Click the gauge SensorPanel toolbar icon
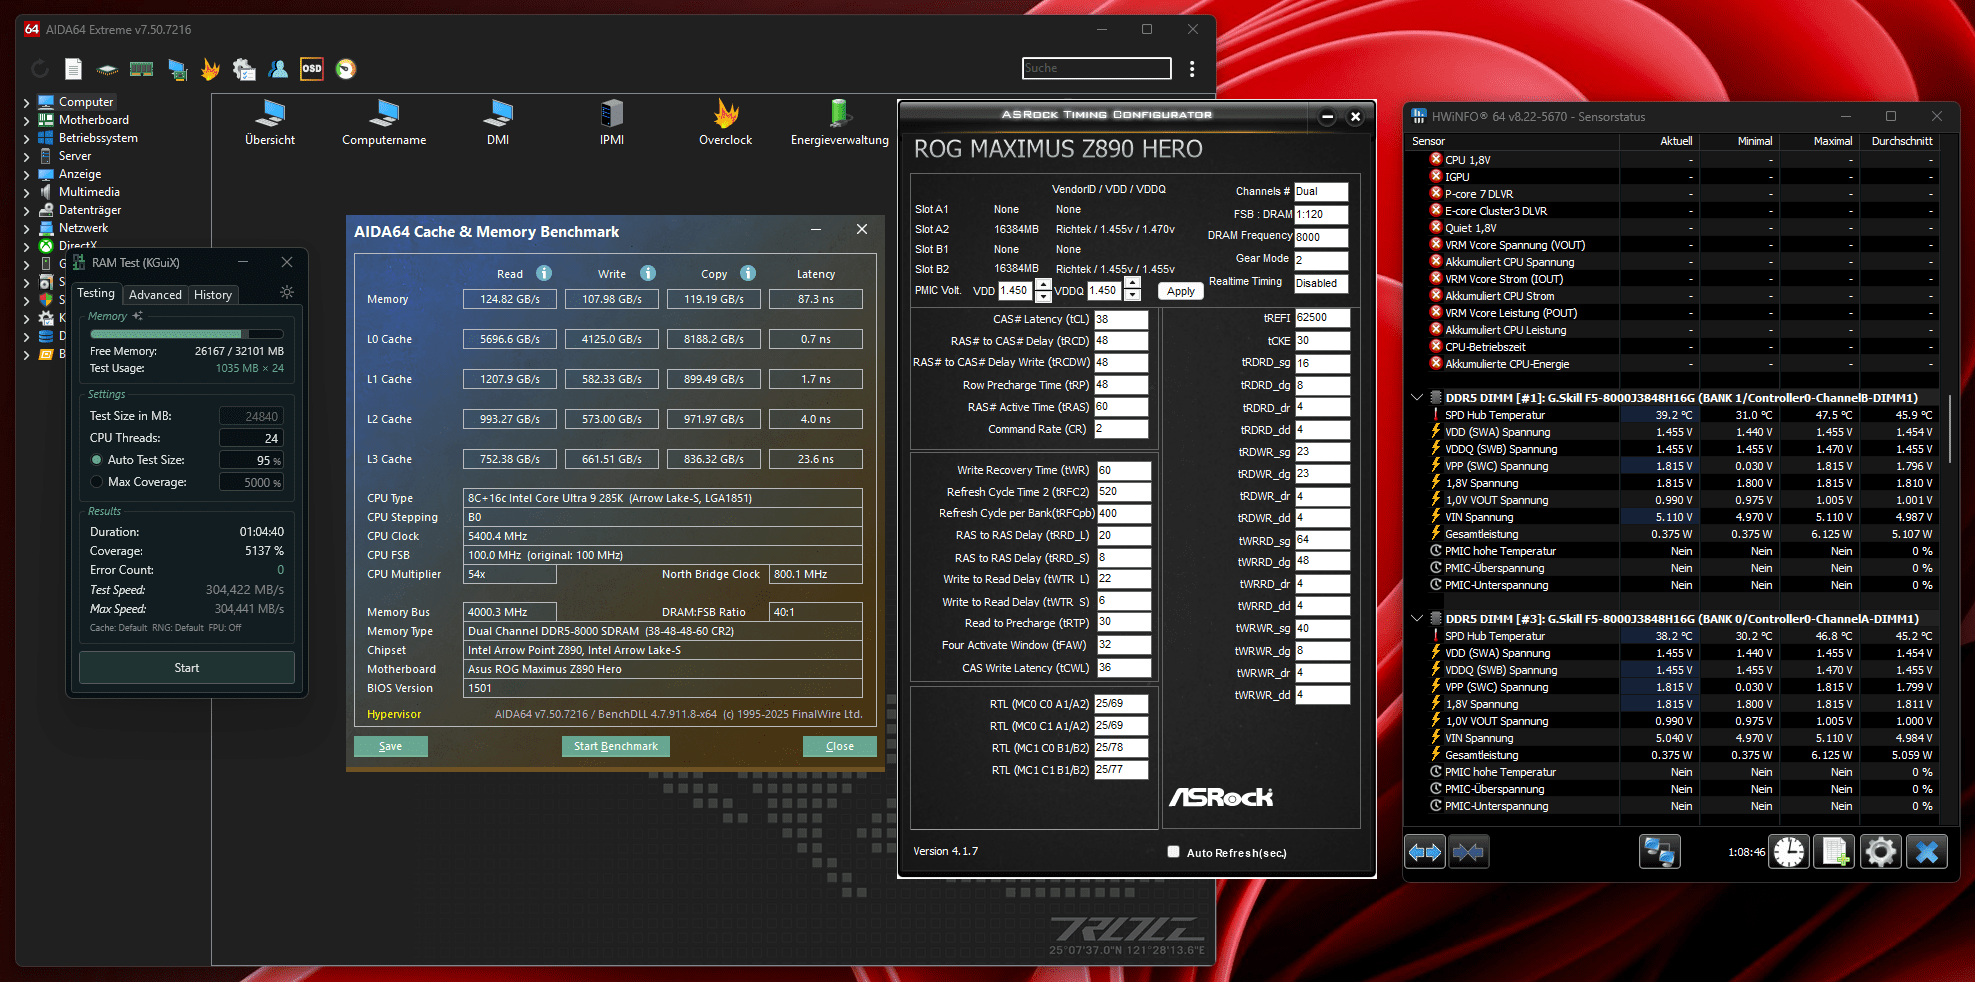This screenshot has width=1975, height=982. (346, 69)
